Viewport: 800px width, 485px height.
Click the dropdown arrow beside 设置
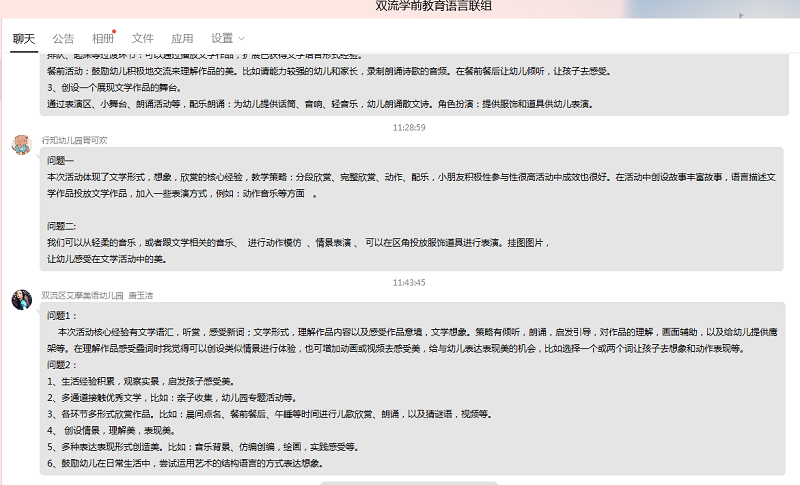[243, 39]
